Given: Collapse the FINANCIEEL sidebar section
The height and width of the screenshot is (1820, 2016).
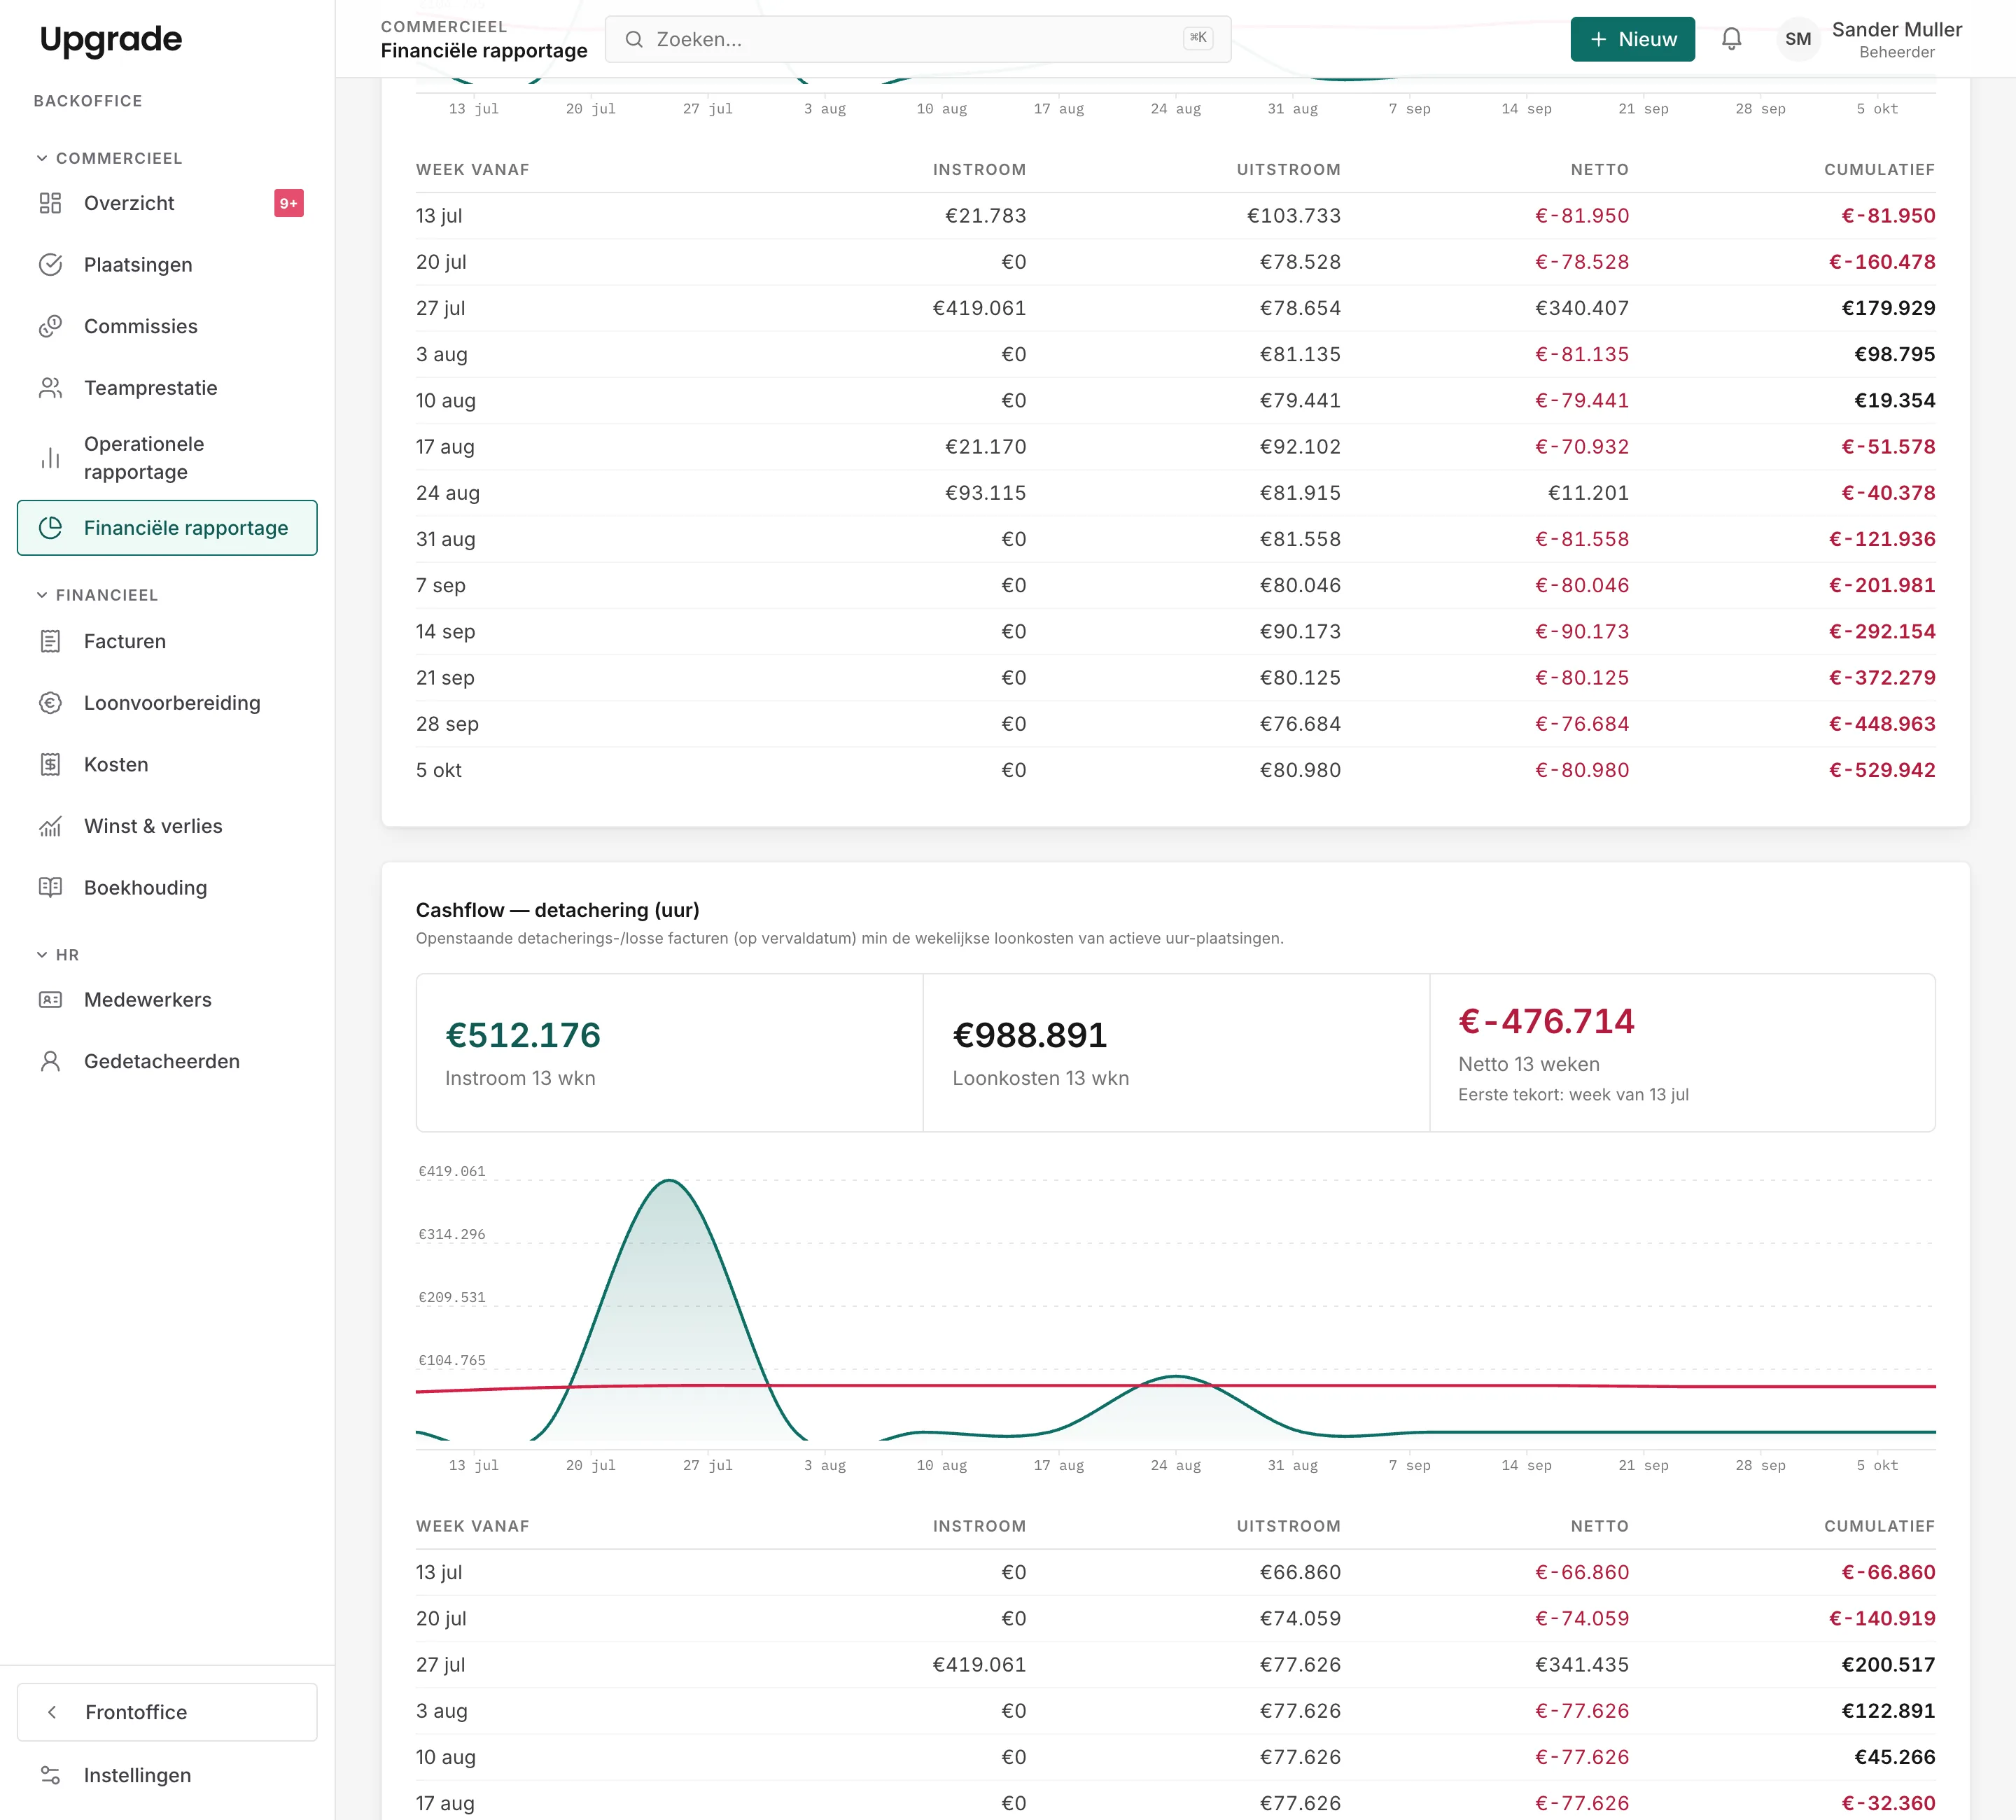Looking at the screenshot, I should point(97,595).
